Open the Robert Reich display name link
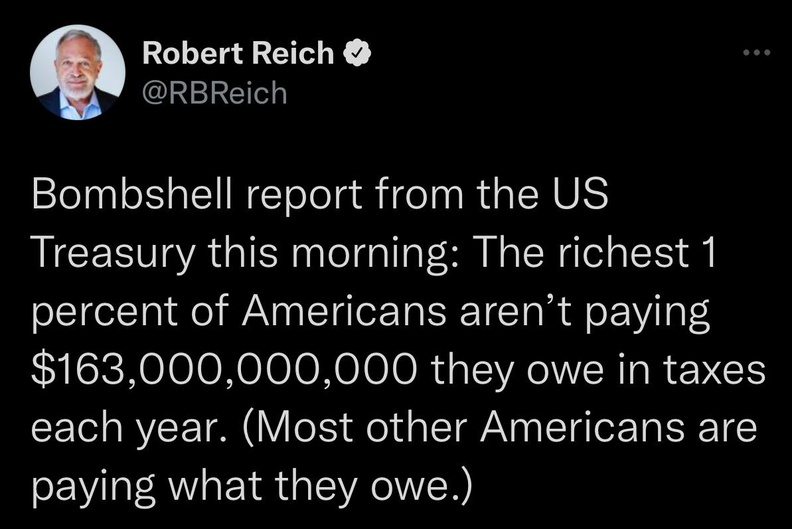 point(238,54)
